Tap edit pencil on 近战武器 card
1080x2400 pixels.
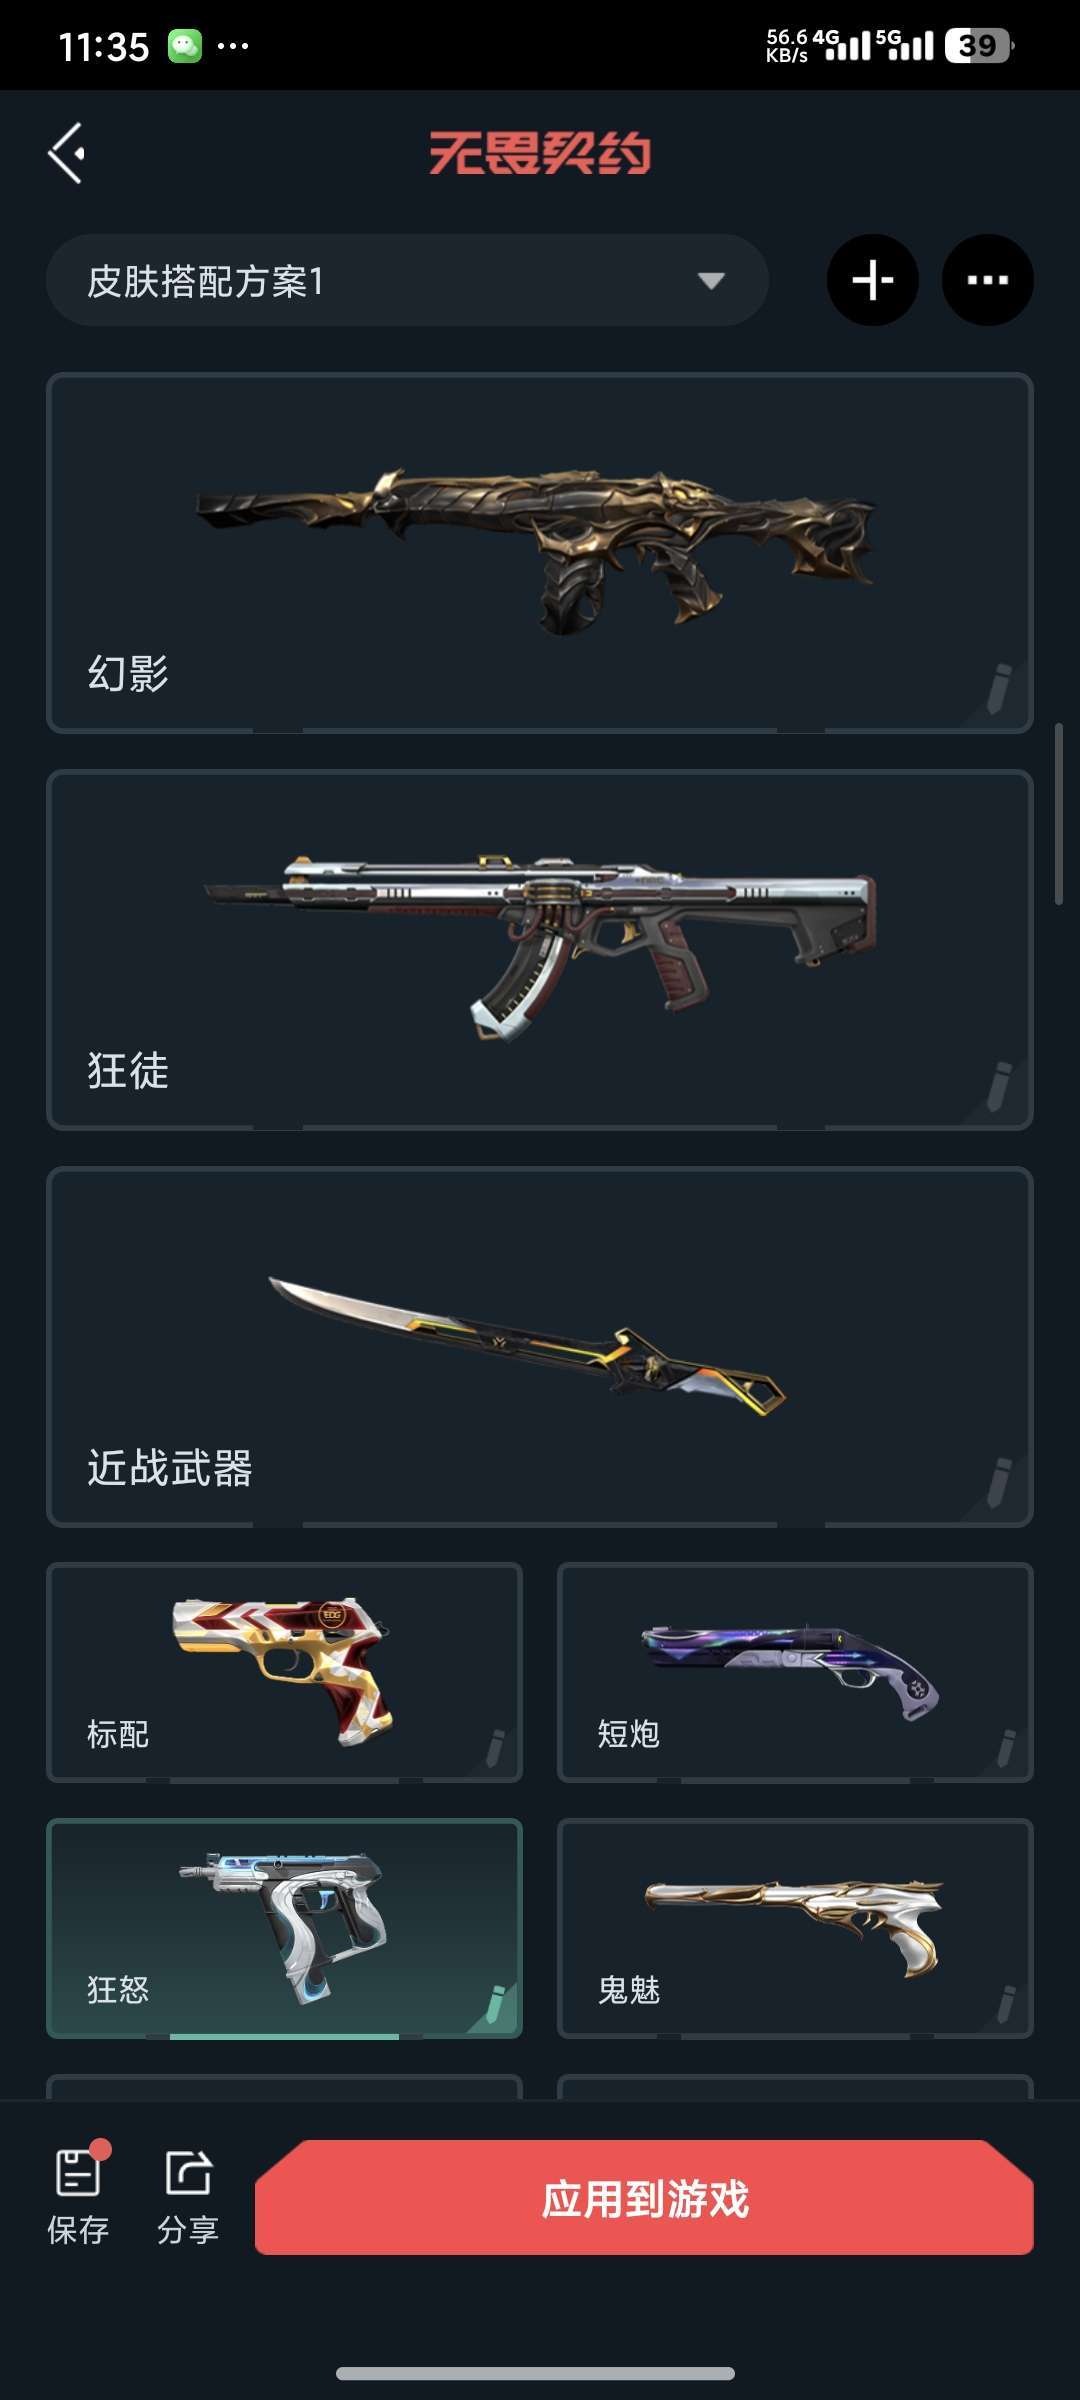998,1482
